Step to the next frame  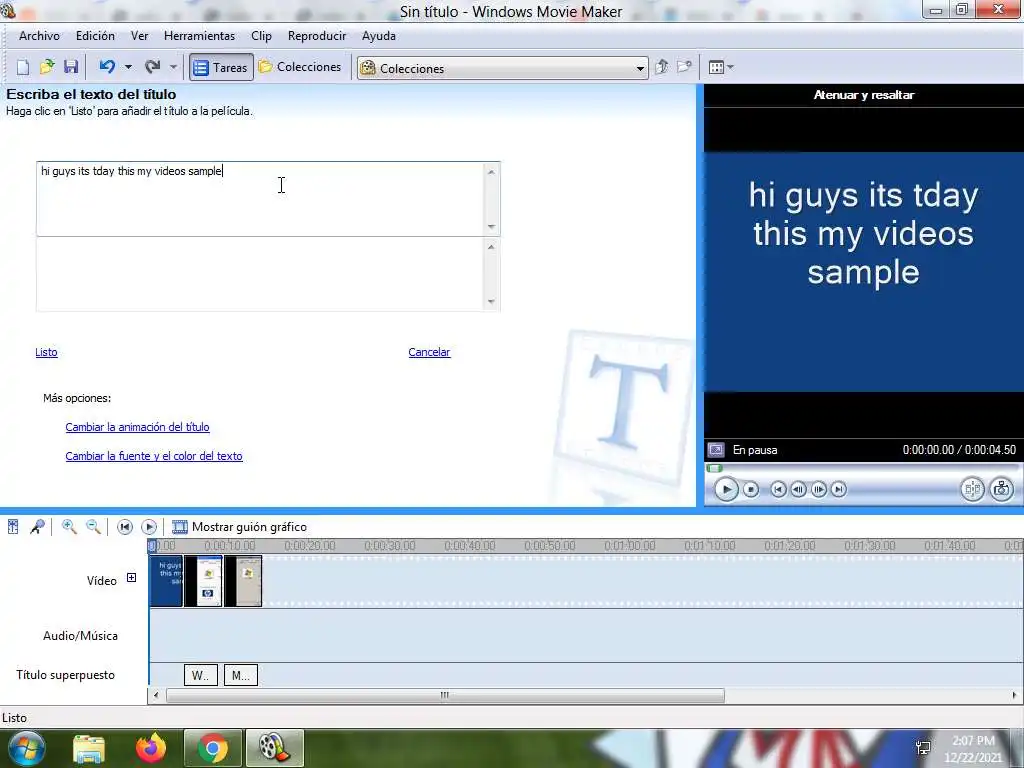[x=818, y=489]
